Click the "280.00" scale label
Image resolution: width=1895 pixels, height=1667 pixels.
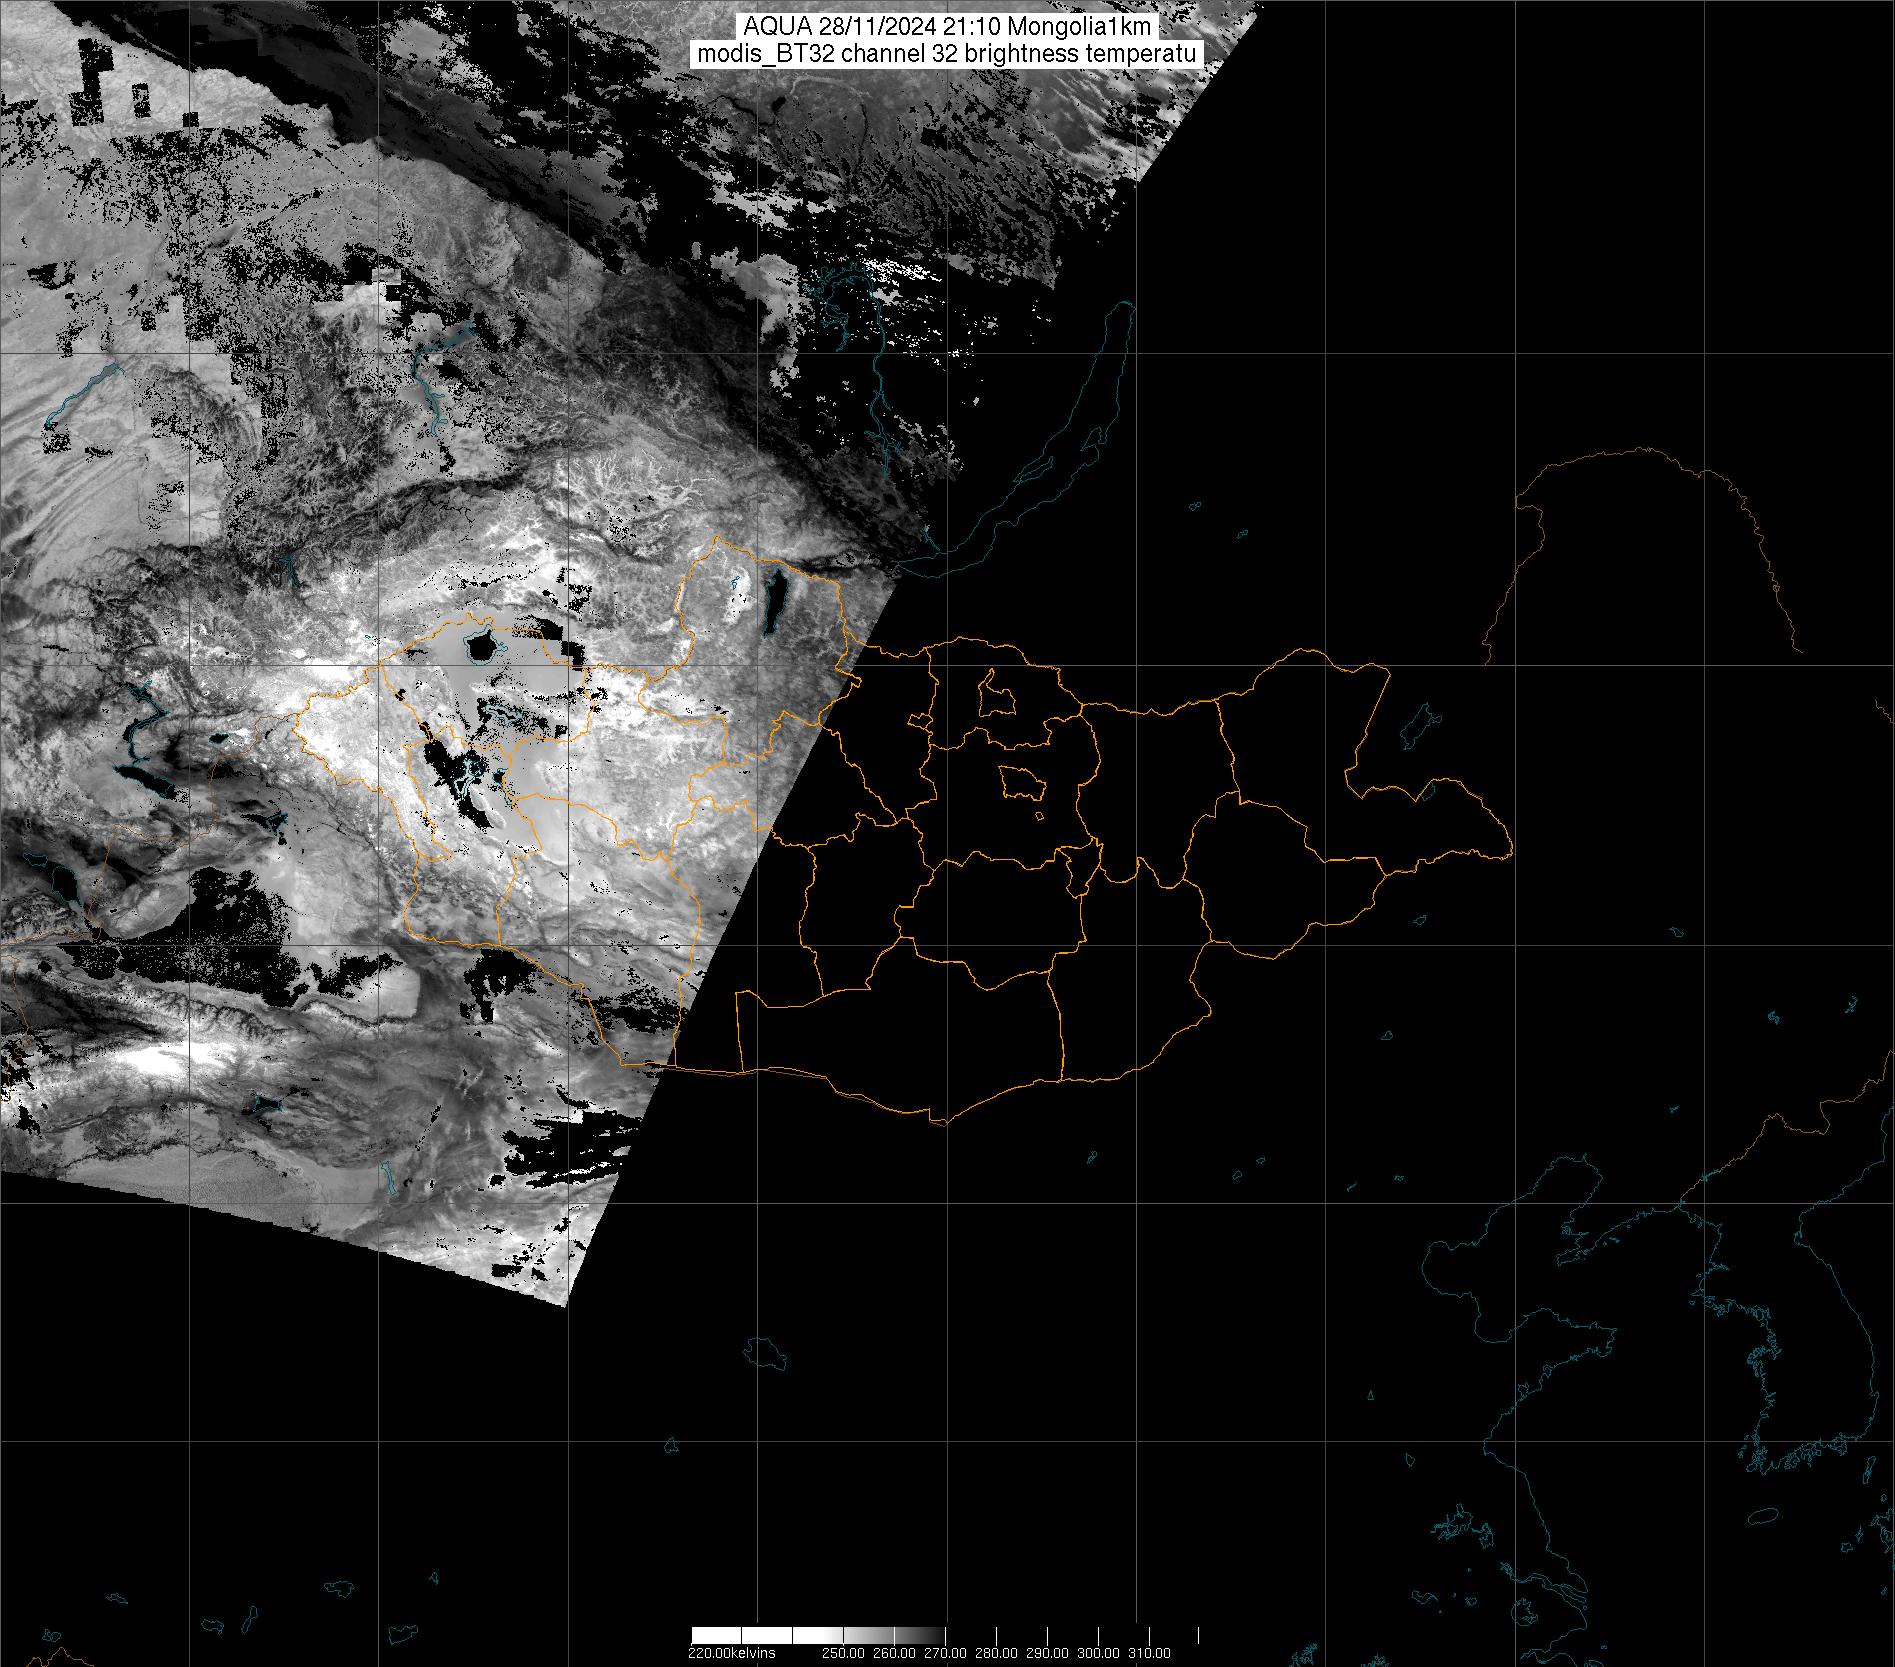point(995,1653)
